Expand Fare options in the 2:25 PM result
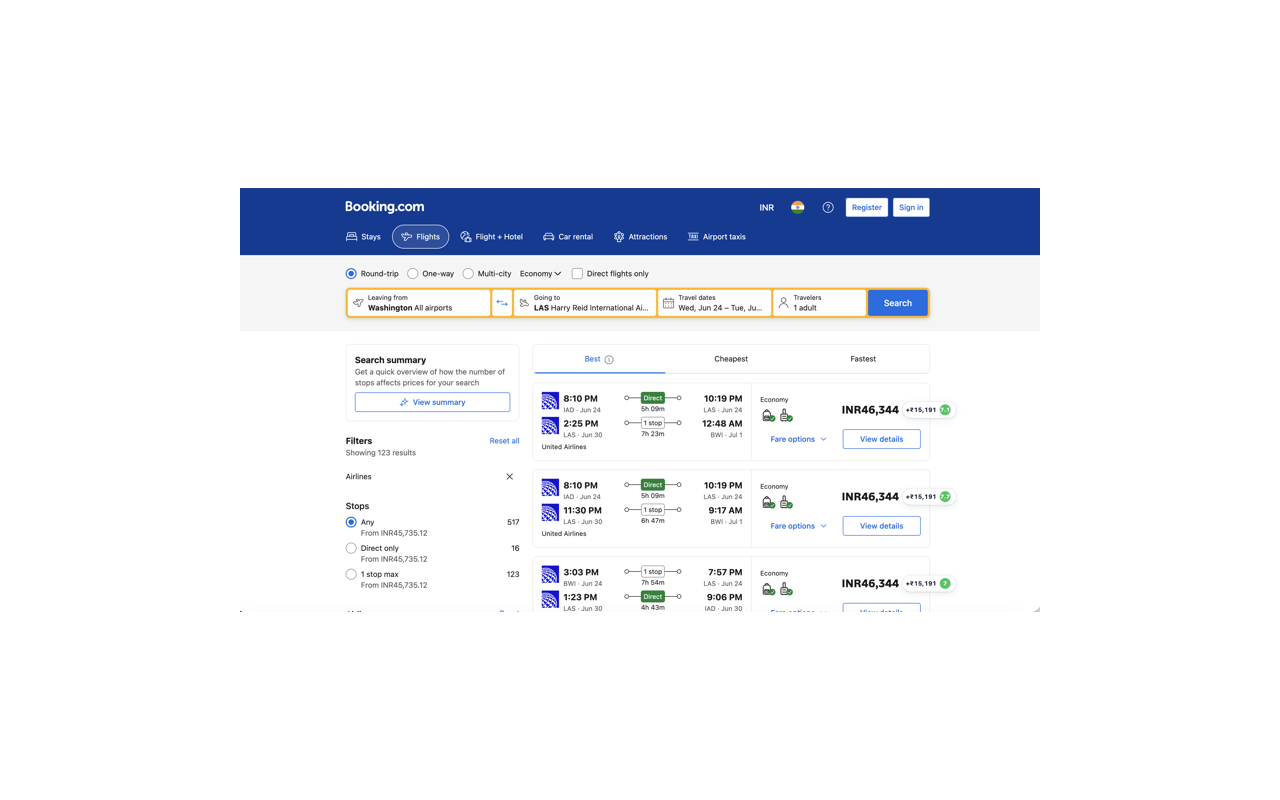The image size is (1280, 800). click(x=798, y=439)
